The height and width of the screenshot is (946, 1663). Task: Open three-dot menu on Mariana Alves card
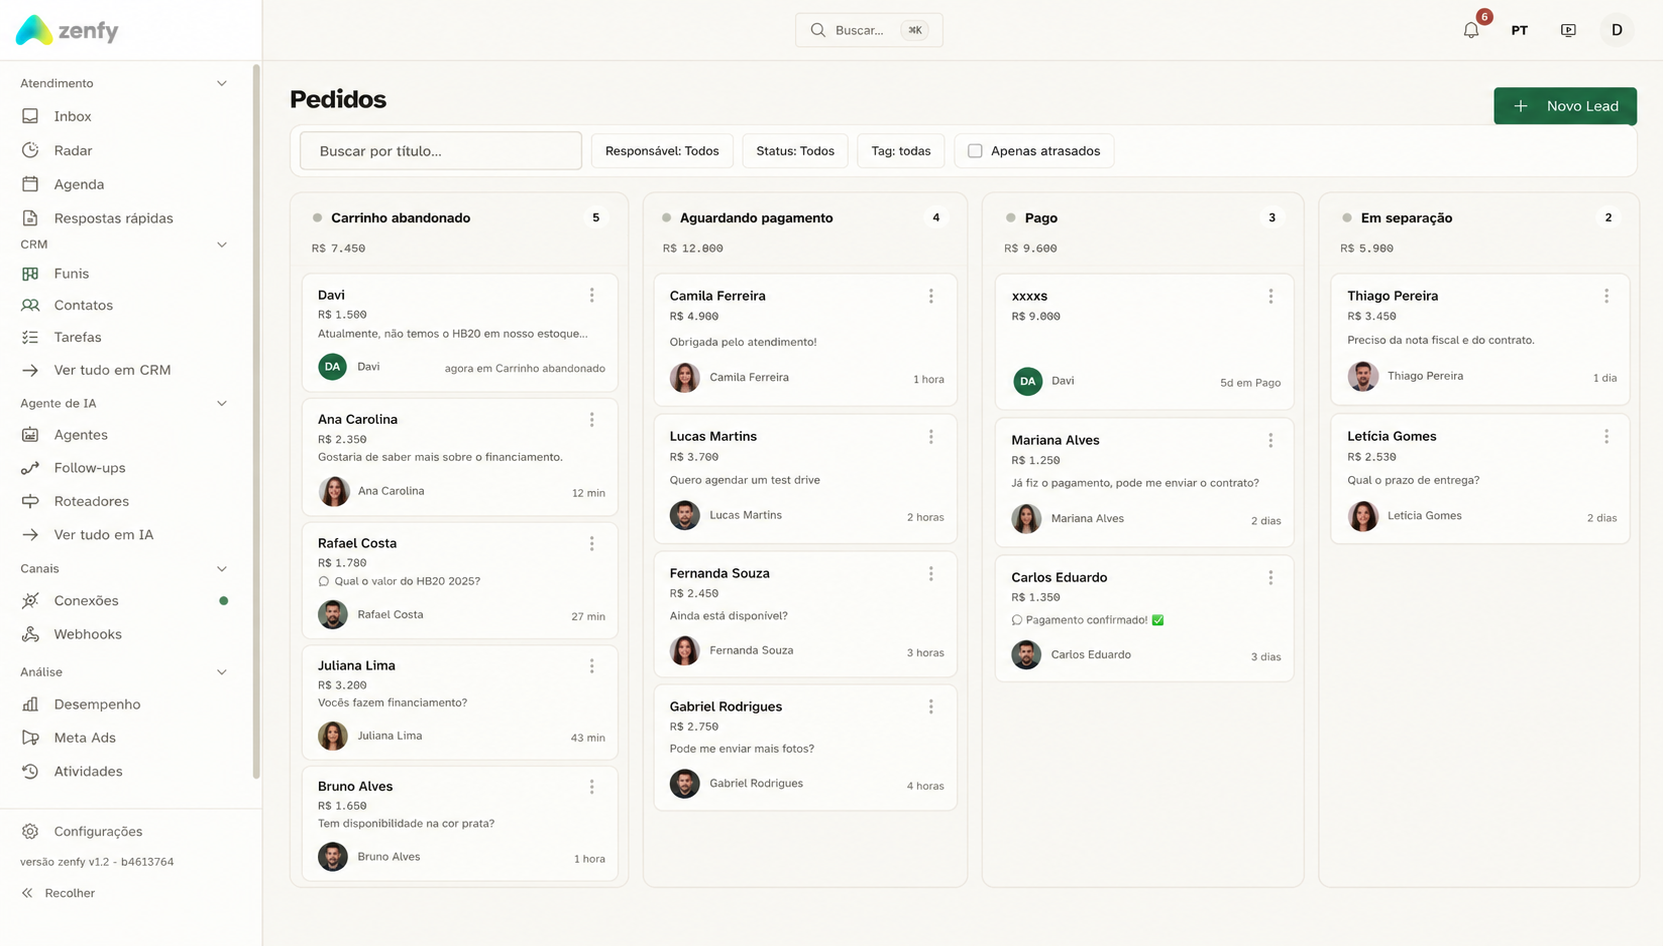[1271, 440]
